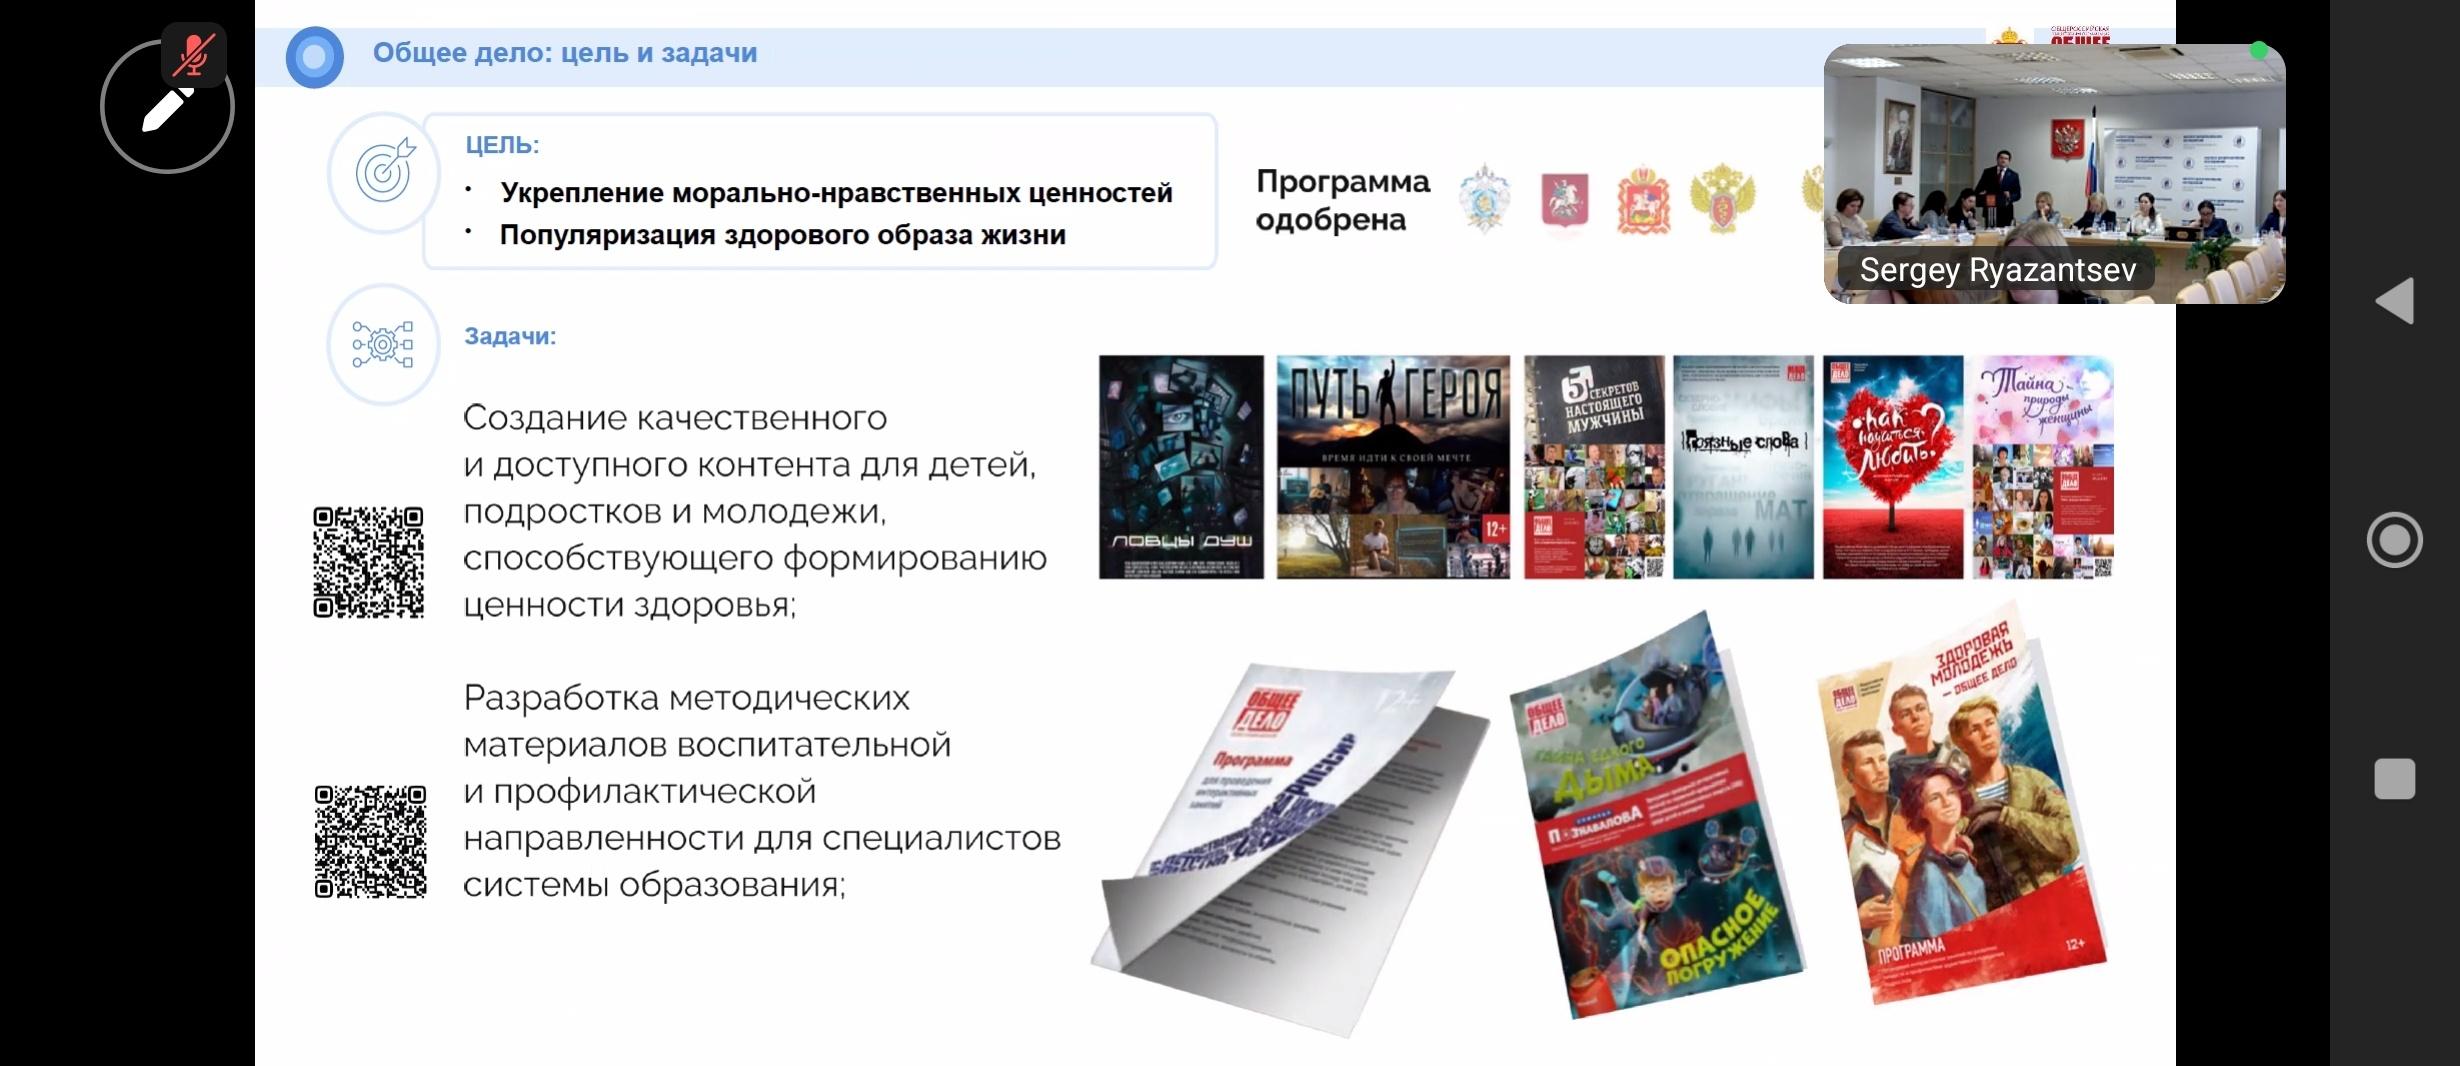Tap Популяризация здорового образа жизни bullet
Screen dimensions: 2460x1066
click(783, 235)
